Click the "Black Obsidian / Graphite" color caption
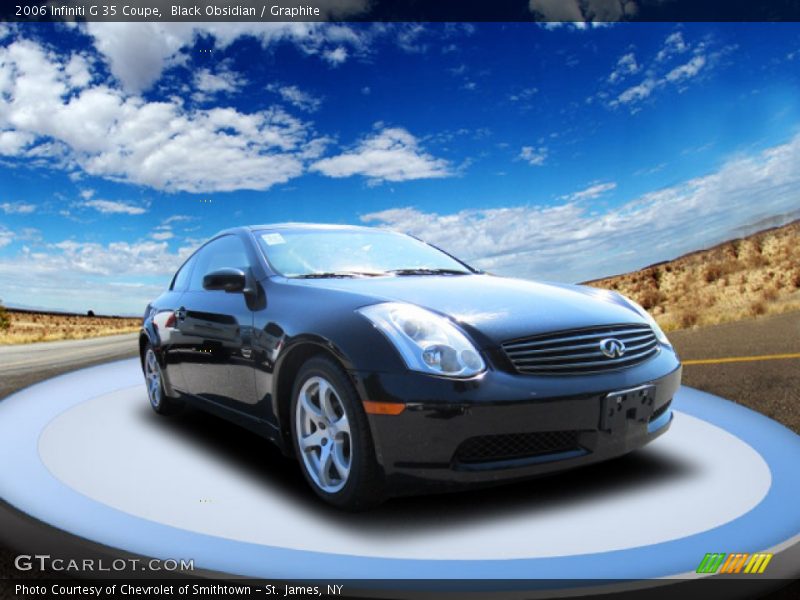Image resolution: width=800 pixels, height=600 pixels. [x=245, y=11]
